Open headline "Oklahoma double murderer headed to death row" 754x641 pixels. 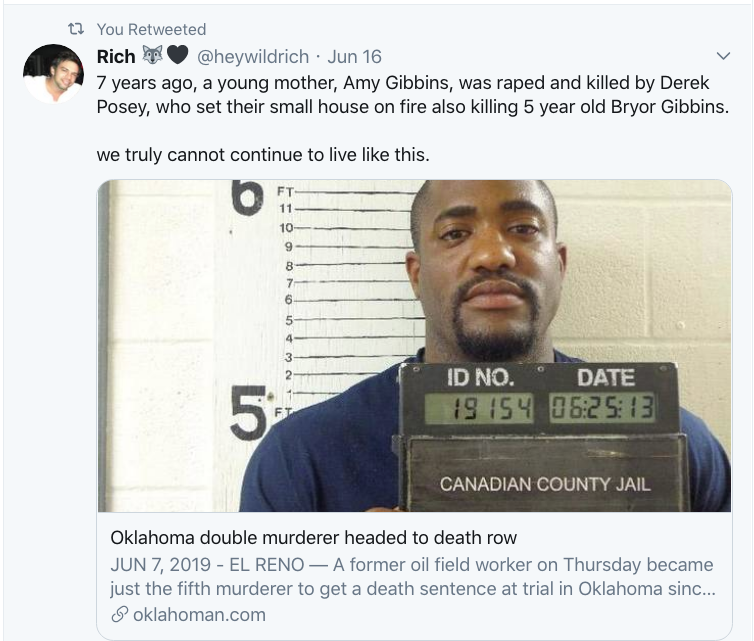click(x=313, y=537)
